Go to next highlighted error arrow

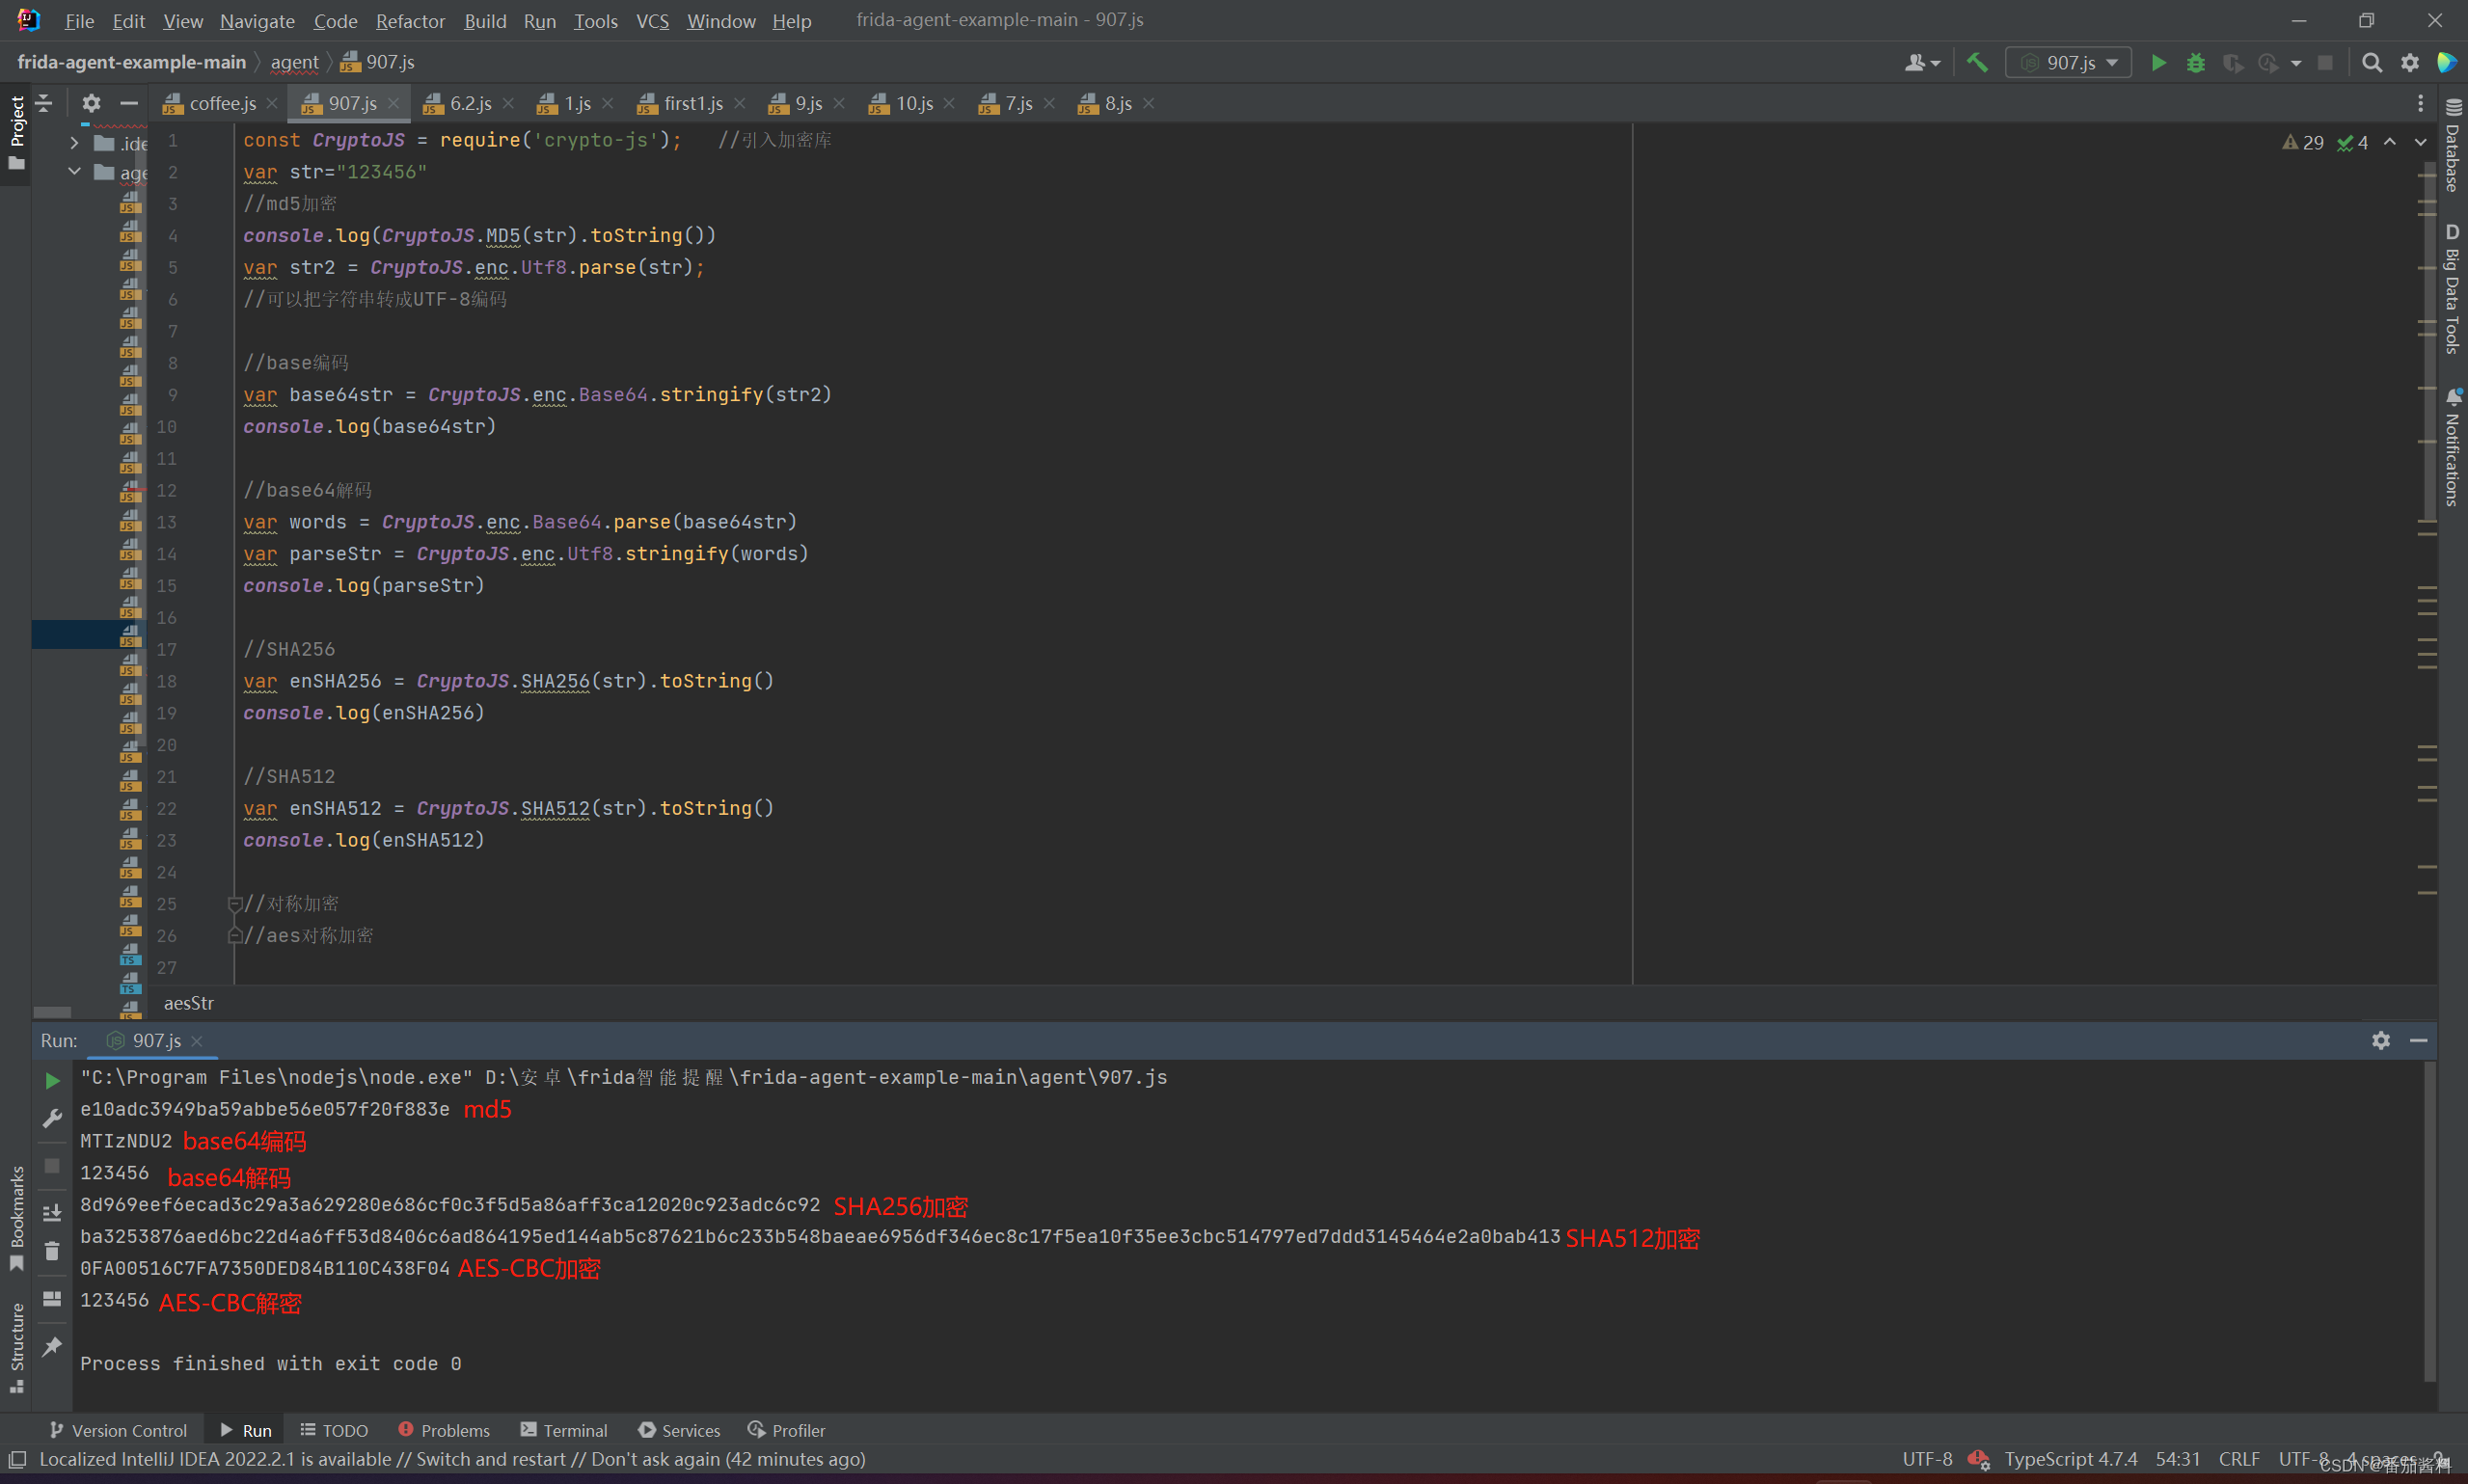coord(2420,142)
